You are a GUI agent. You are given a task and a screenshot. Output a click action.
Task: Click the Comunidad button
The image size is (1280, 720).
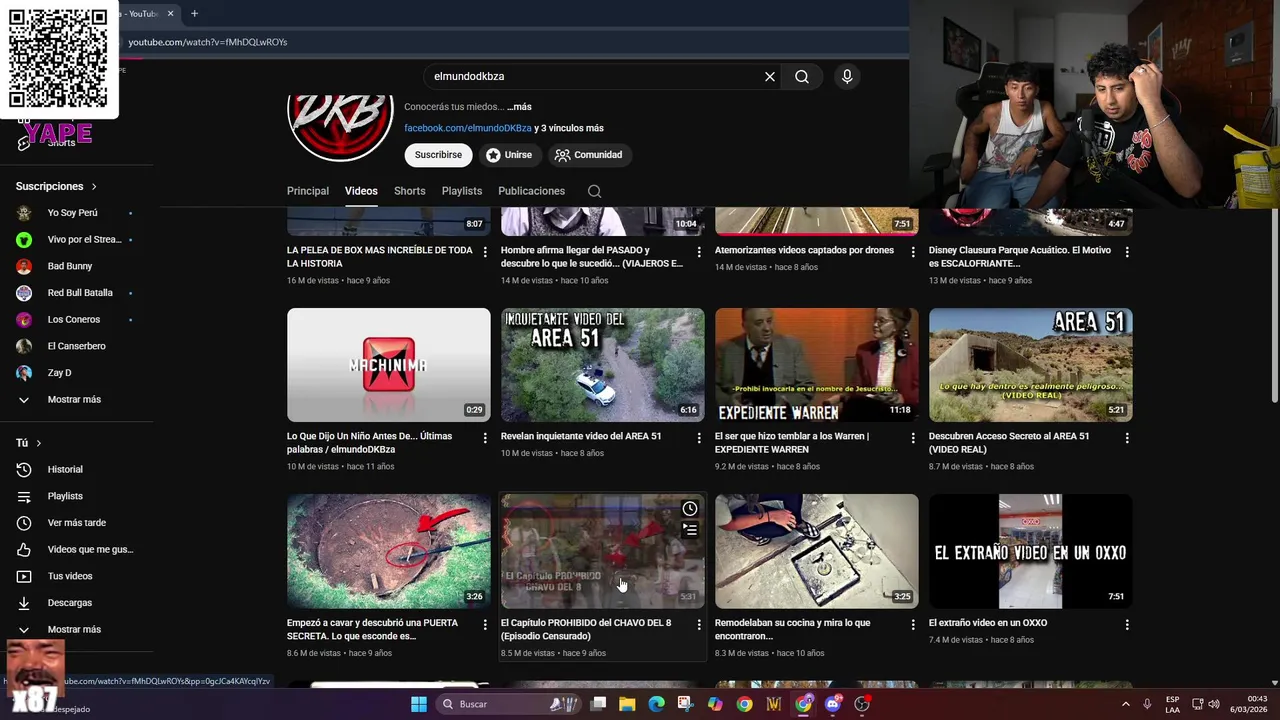[x=589, y=155]
